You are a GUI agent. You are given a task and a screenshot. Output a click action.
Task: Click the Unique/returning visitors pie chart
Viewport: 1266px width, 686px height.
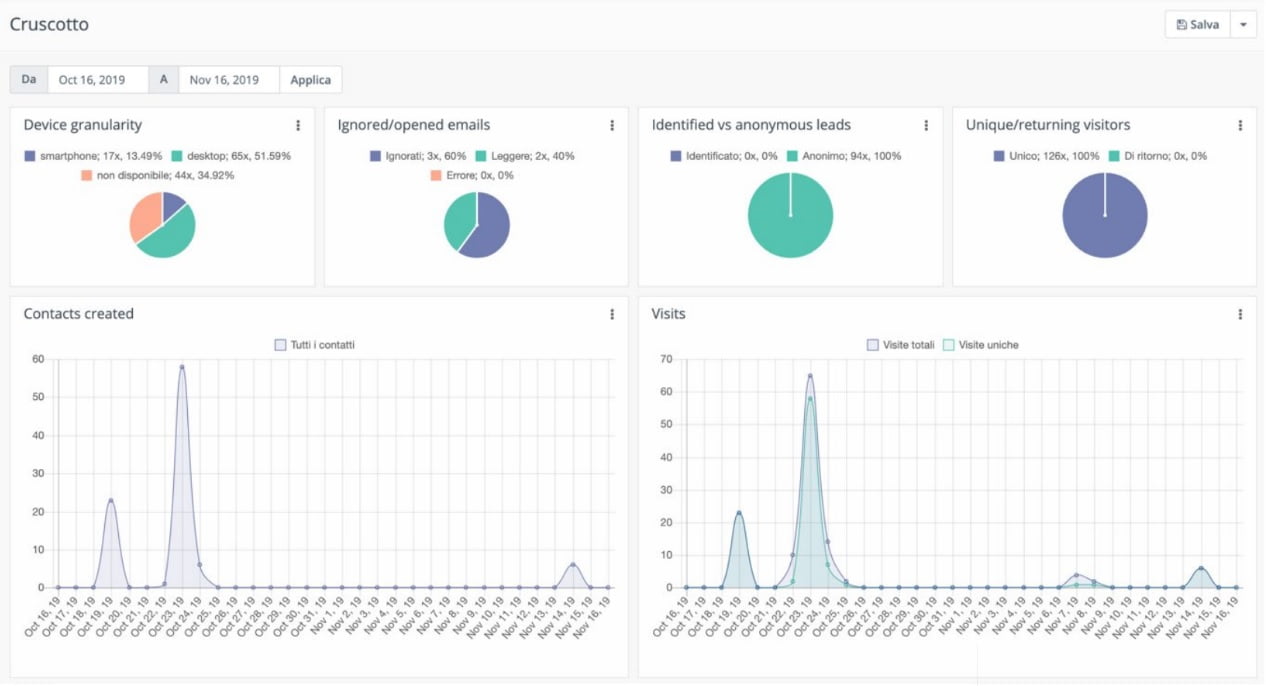point(1104,215)
